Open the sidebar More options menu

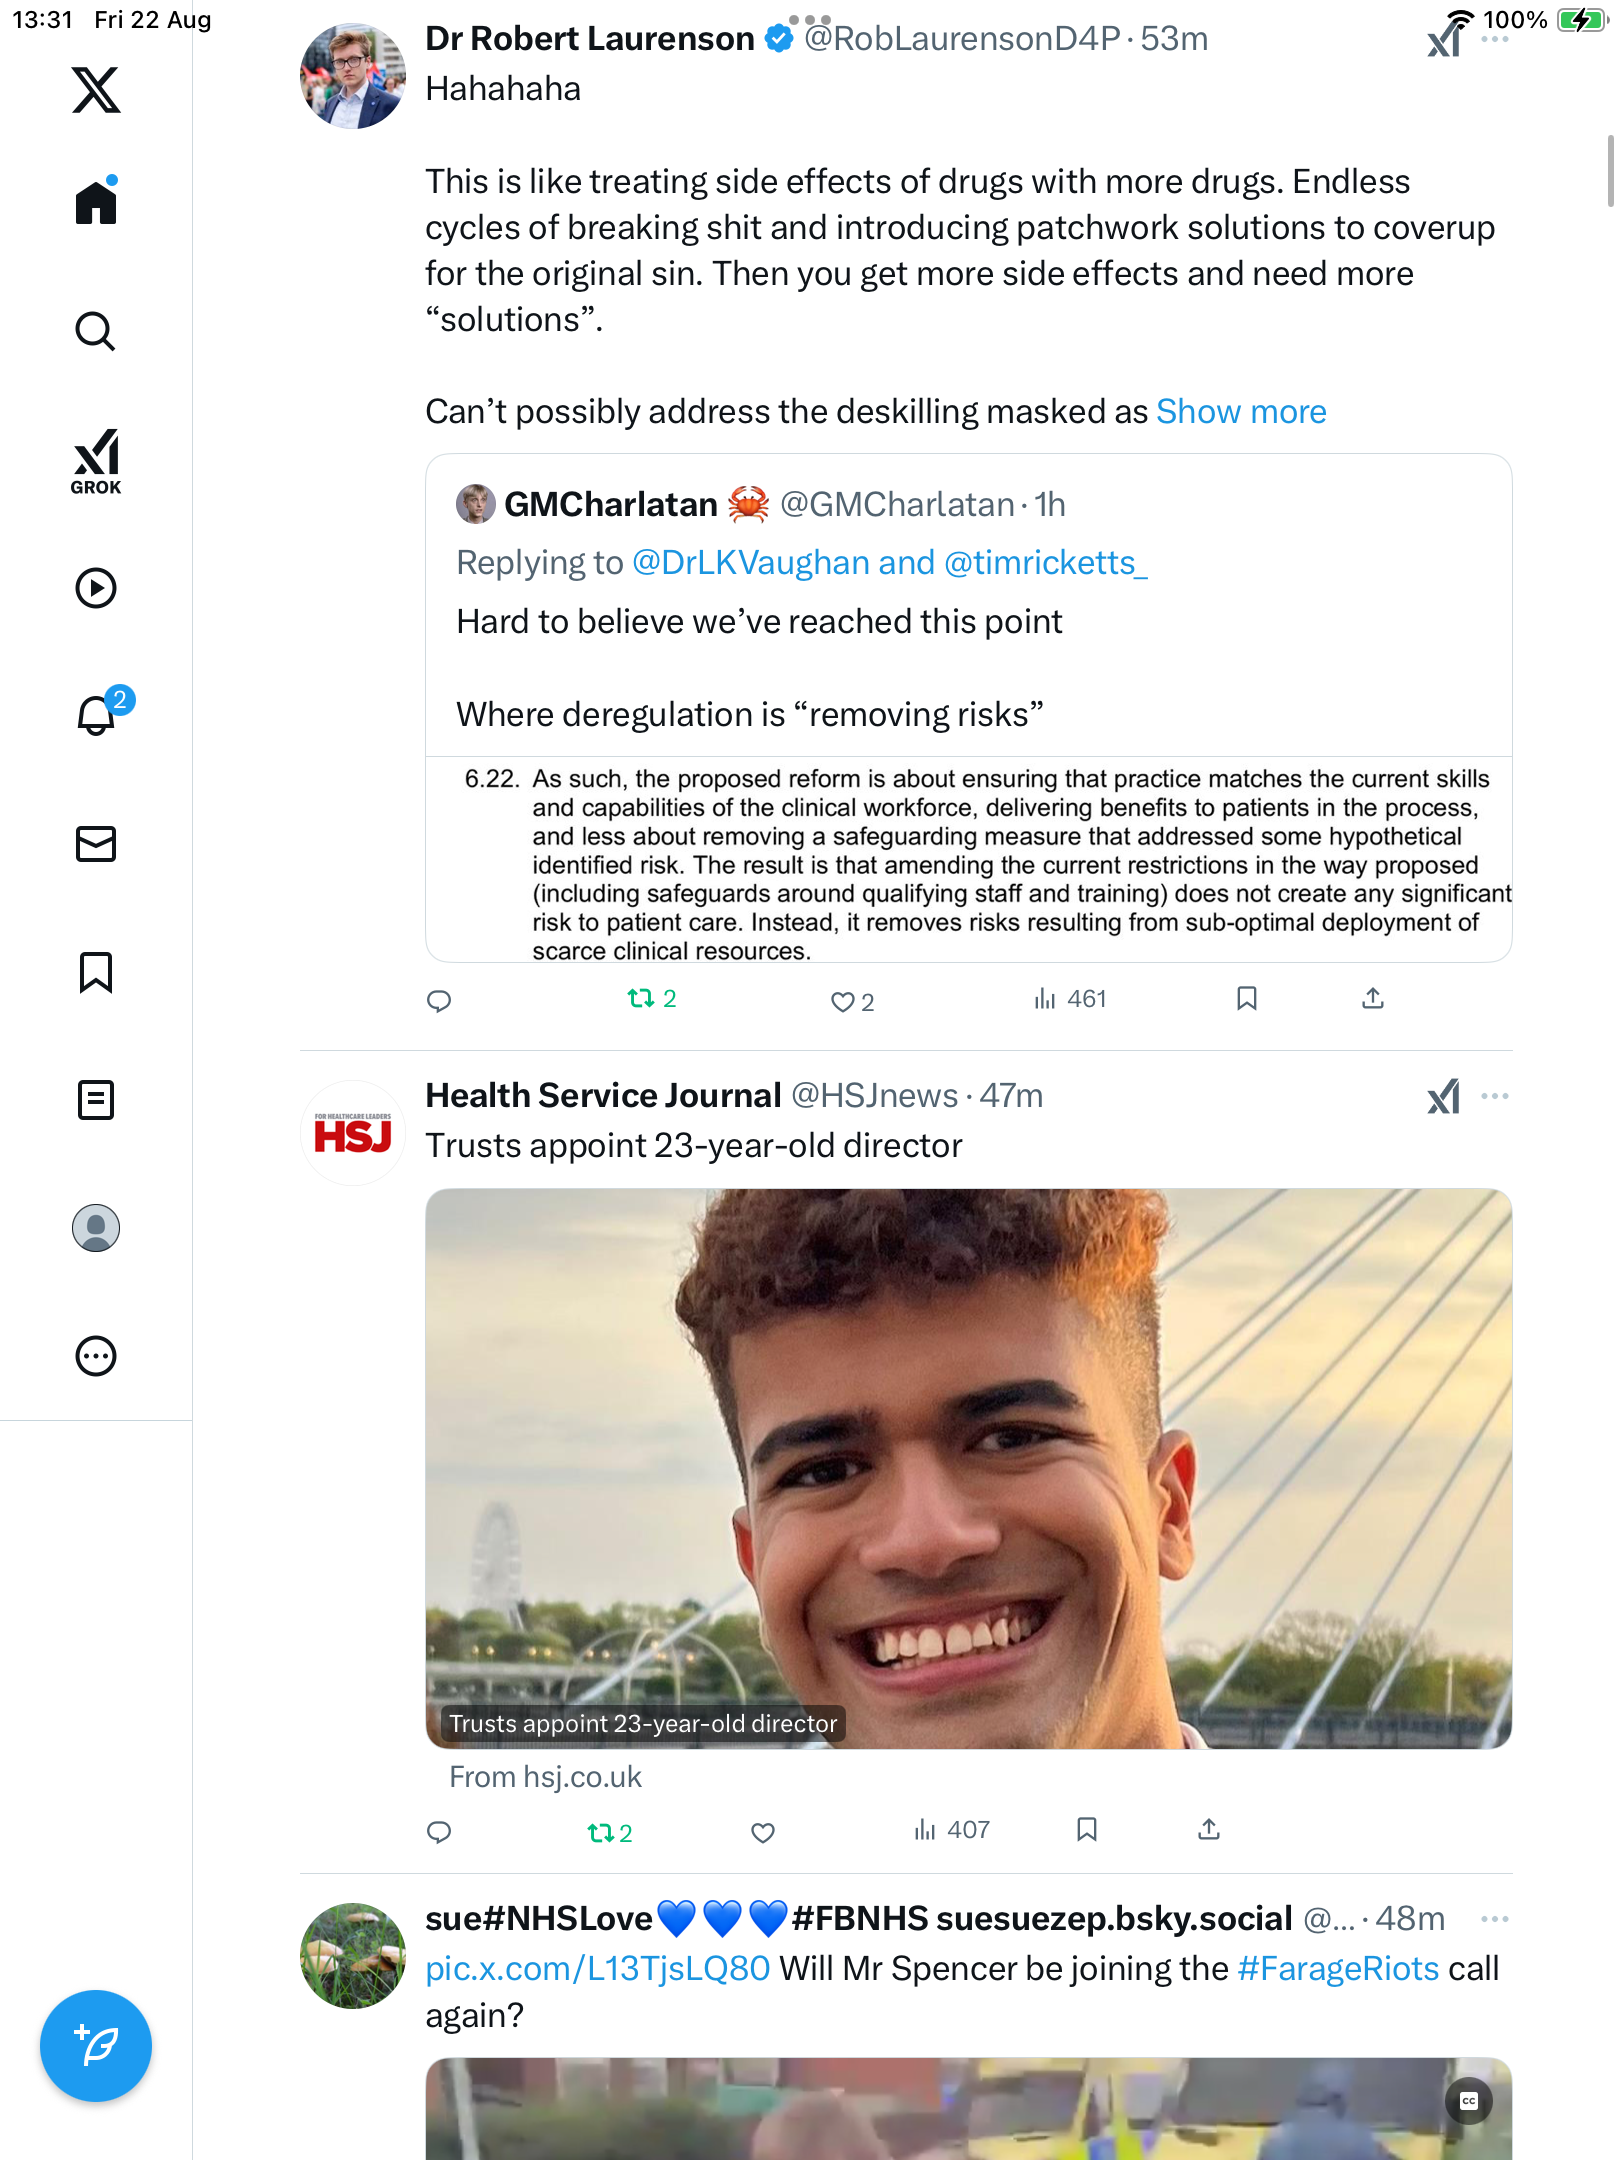coord(96,1356)
